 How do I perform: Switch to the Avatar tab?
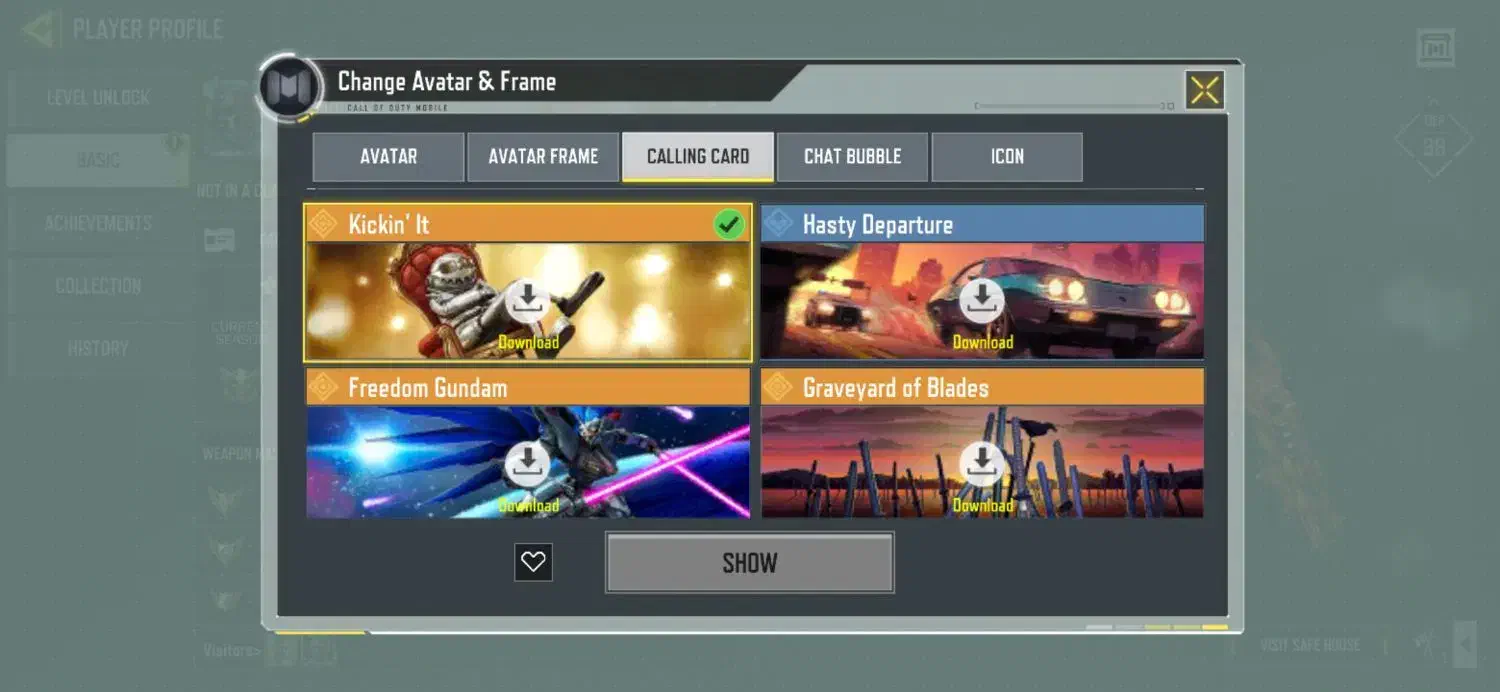[x=389, y=157]
